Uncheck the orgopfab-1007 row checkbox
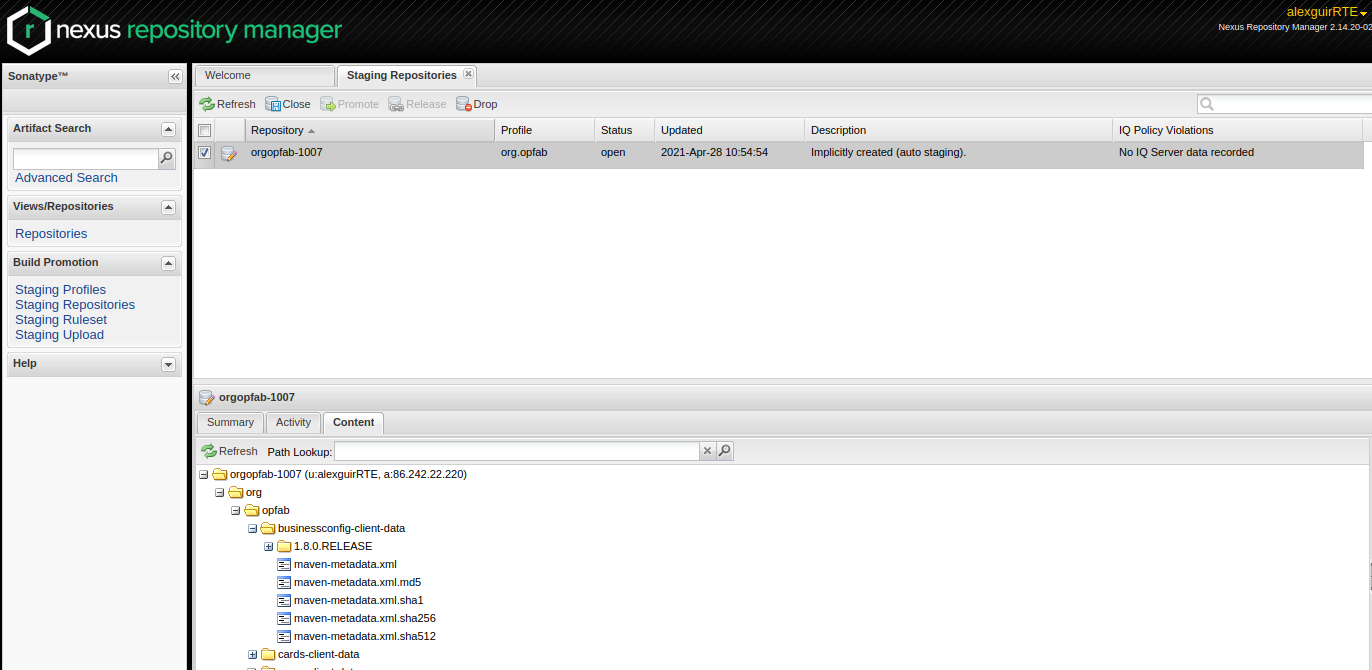 point(204,153)
